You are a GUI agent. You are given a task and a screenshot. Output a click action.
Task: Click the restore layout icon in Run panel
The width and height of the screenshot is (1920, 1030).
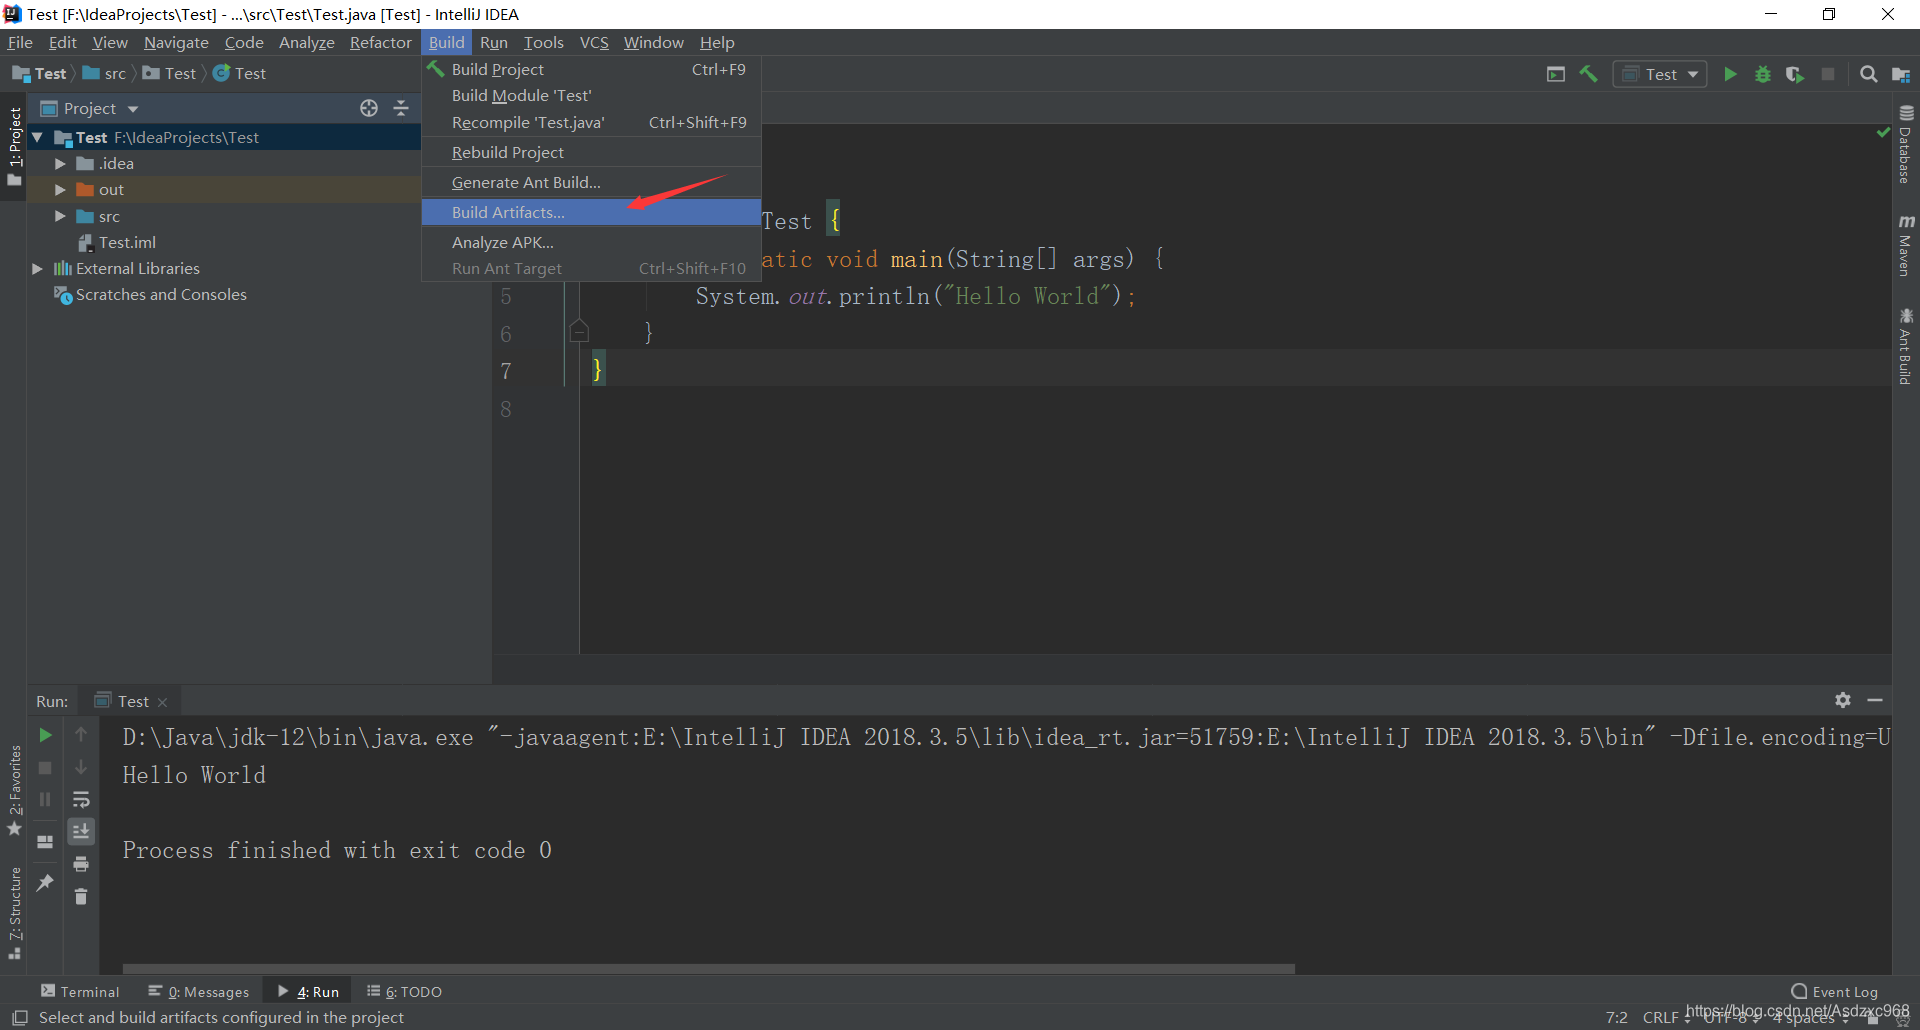45,842
